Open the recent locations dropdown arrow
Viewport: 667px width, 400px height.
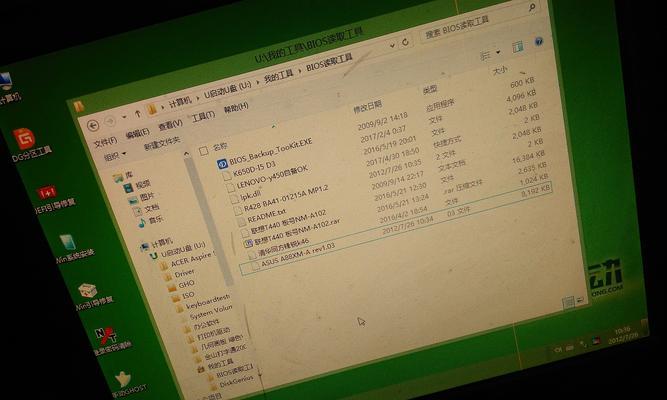click(124, 117)
